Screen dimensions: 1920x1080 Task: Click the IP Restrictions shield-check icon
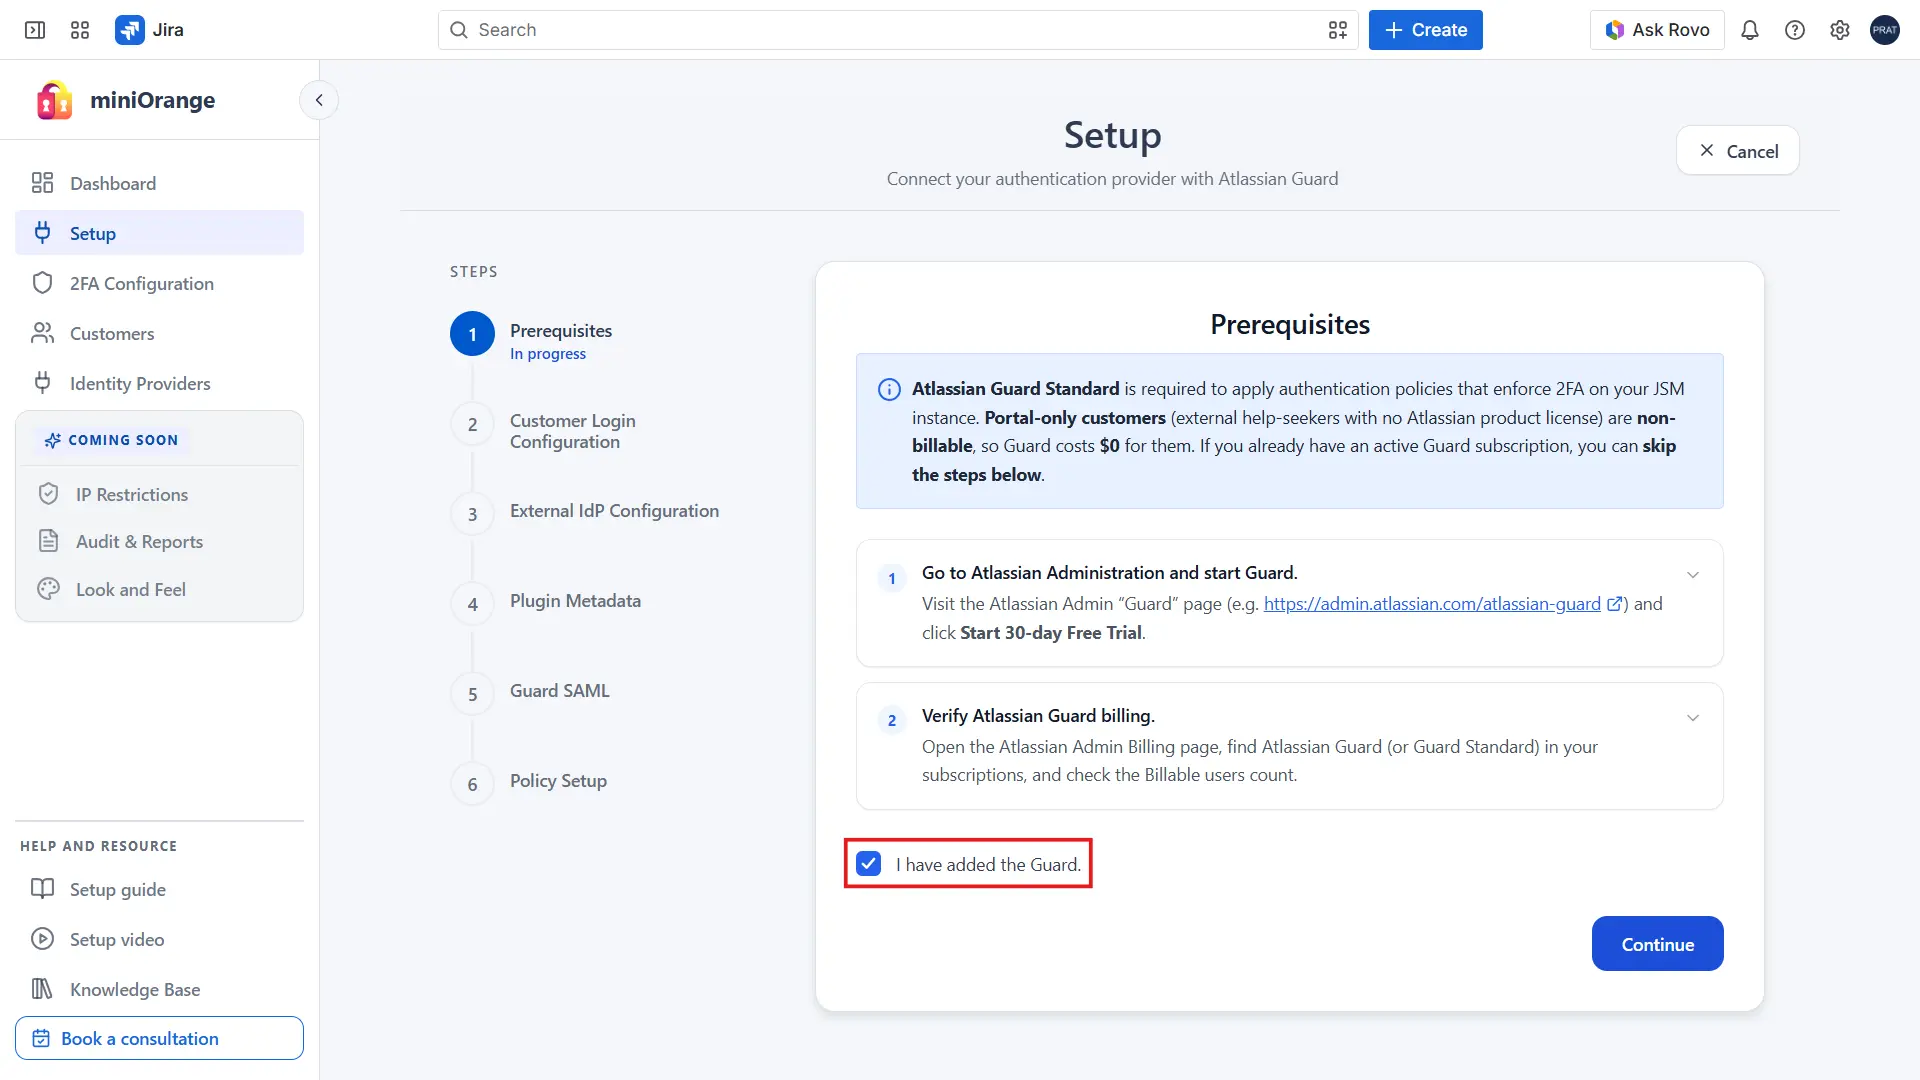(48, 494)
